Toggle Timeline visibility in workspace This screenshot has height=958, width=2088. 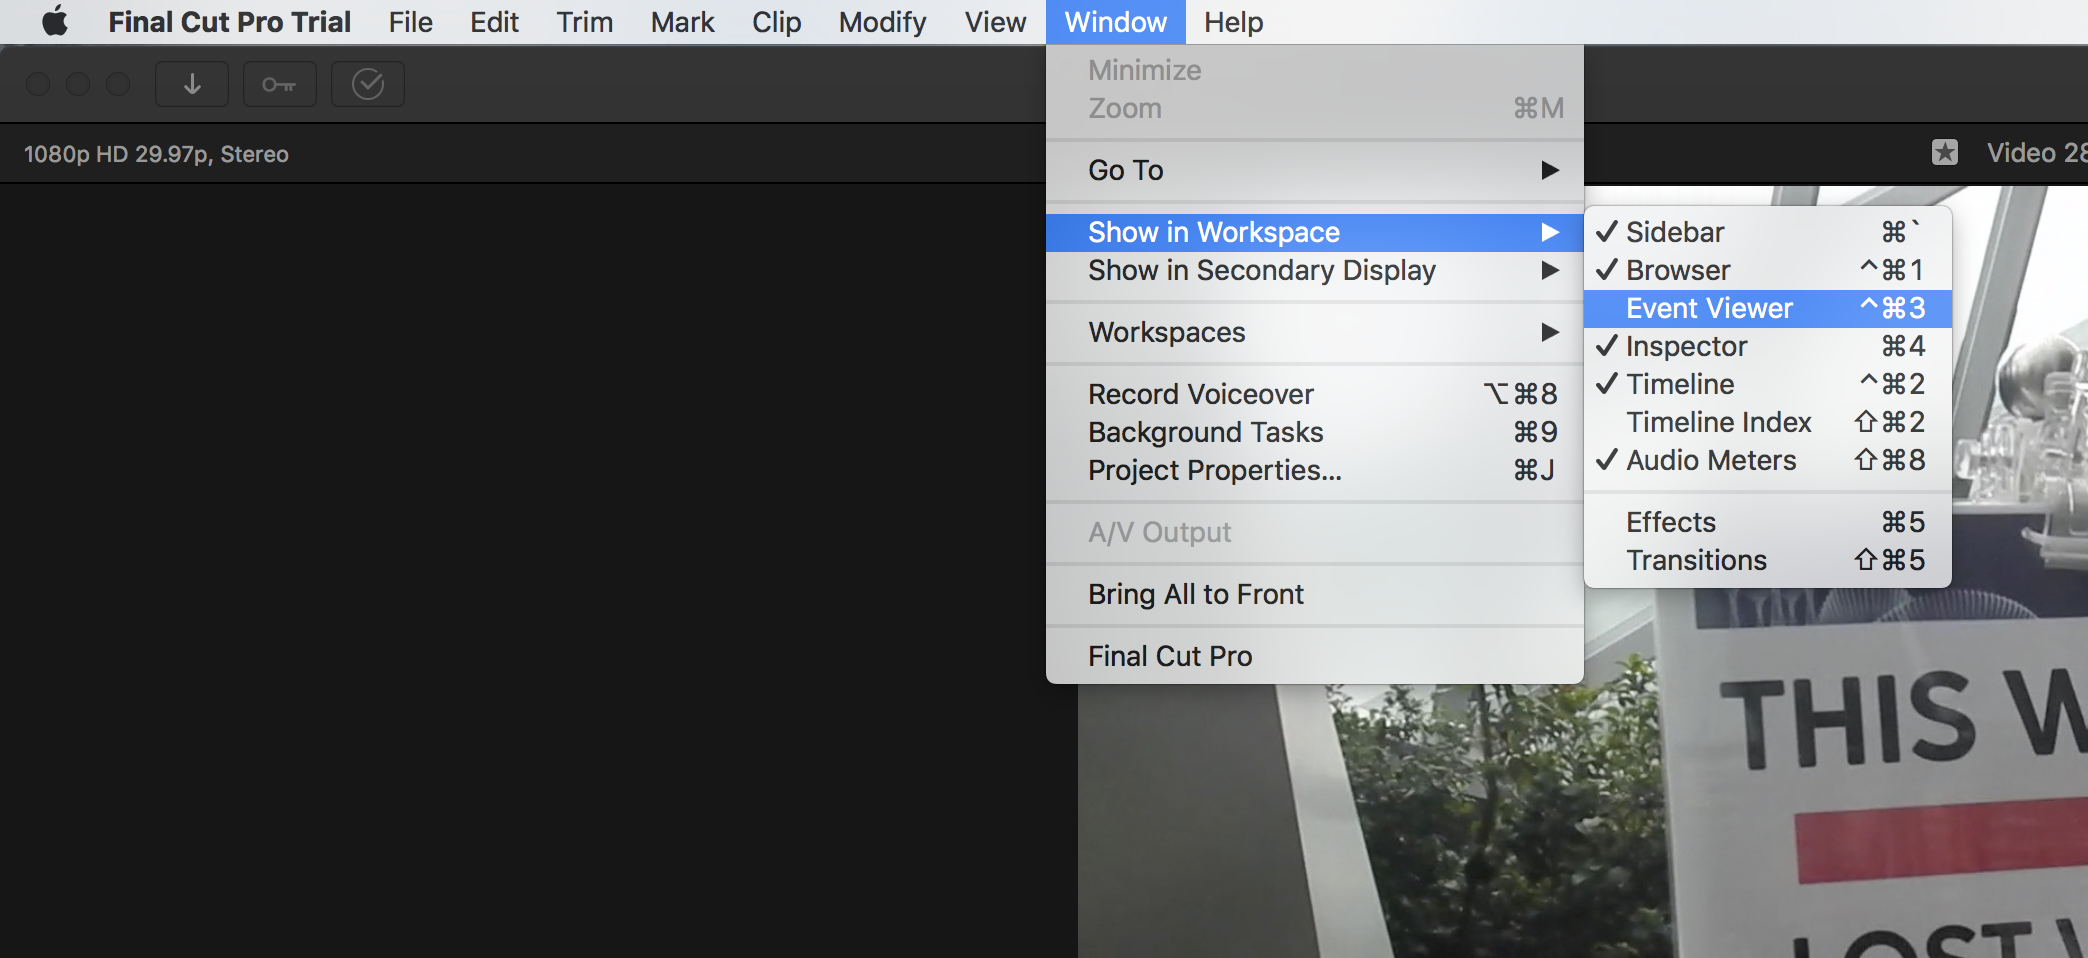point(1767,384)
